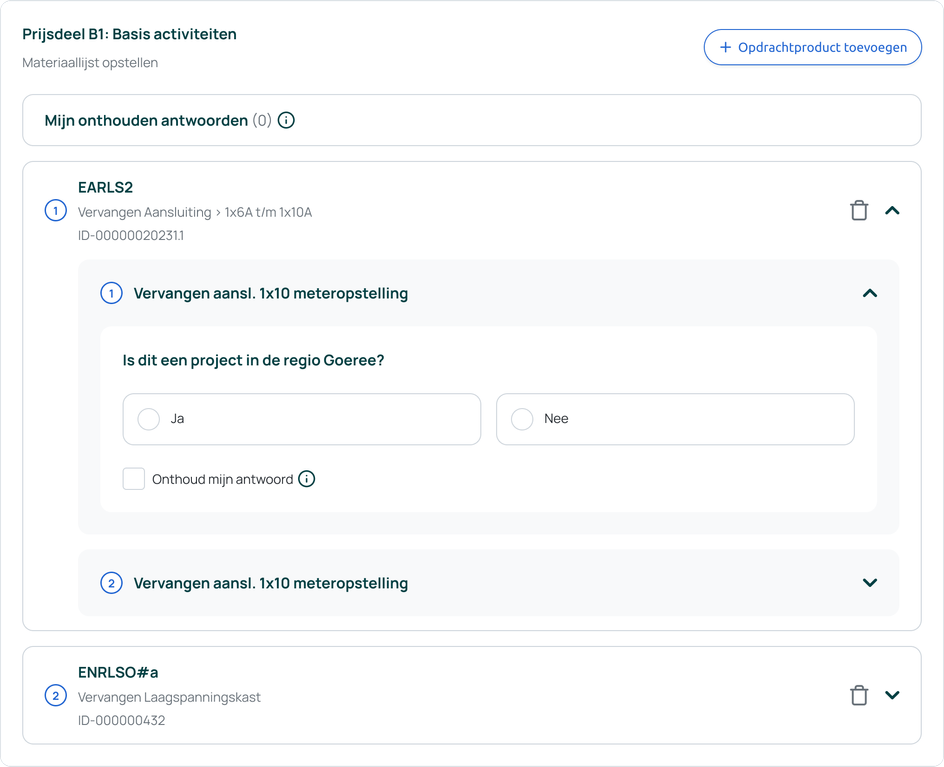This screenshot has width=944, height=767.
Task: Select the Ja radio option
Action: [302, 419]
